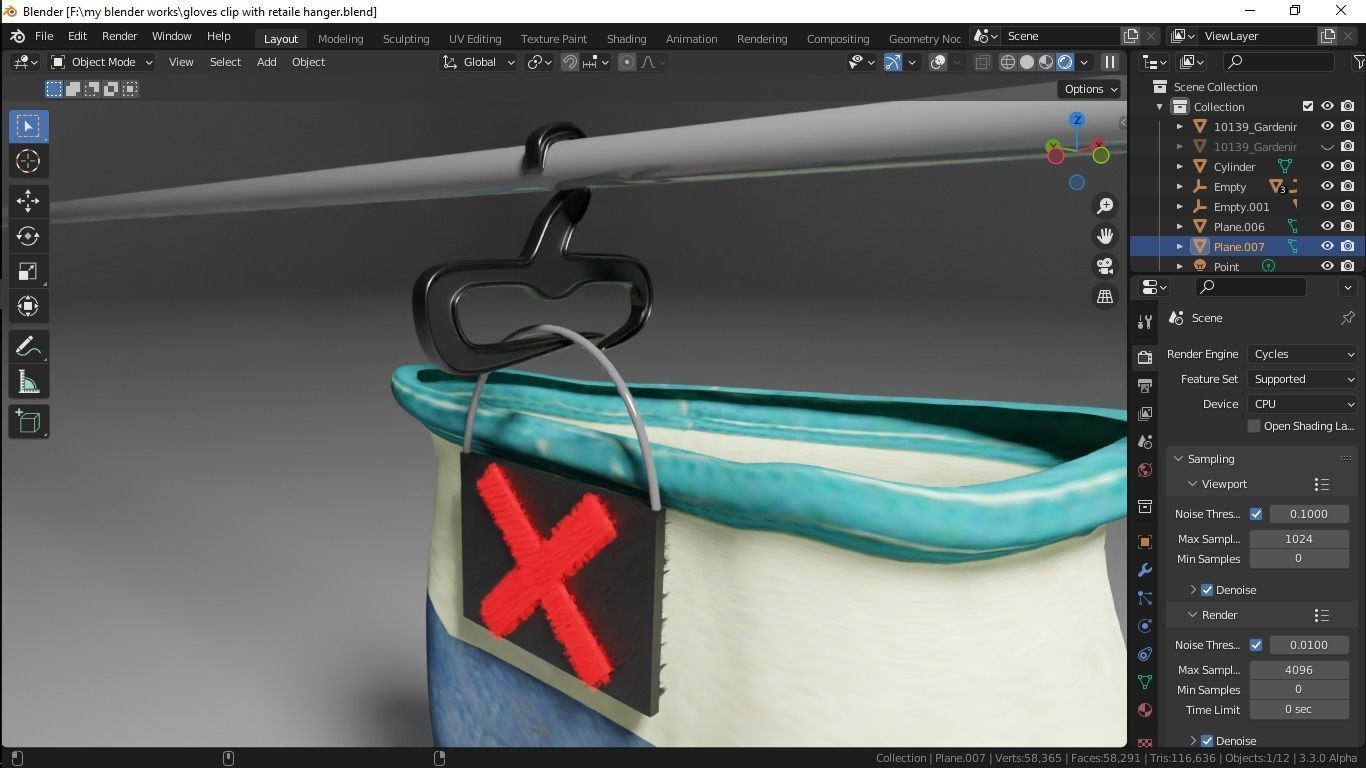Switch to Modeling workspace tab
The width and height of the screenshot is (1366, 768).
pyautogui.click(x=340, y=38)
